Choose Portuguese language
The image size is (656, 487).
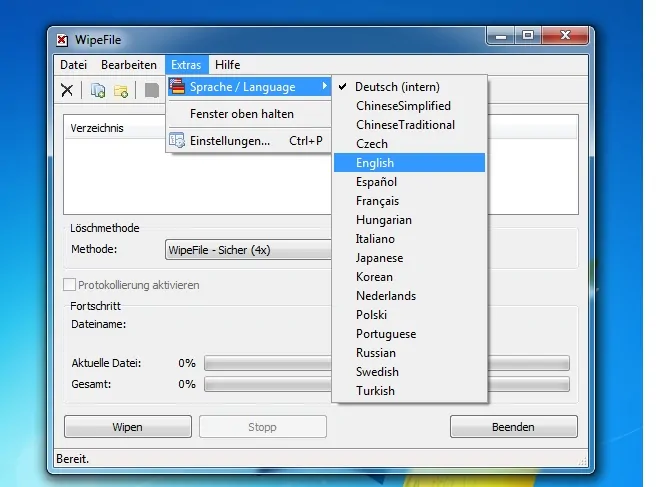click(410, 334)
